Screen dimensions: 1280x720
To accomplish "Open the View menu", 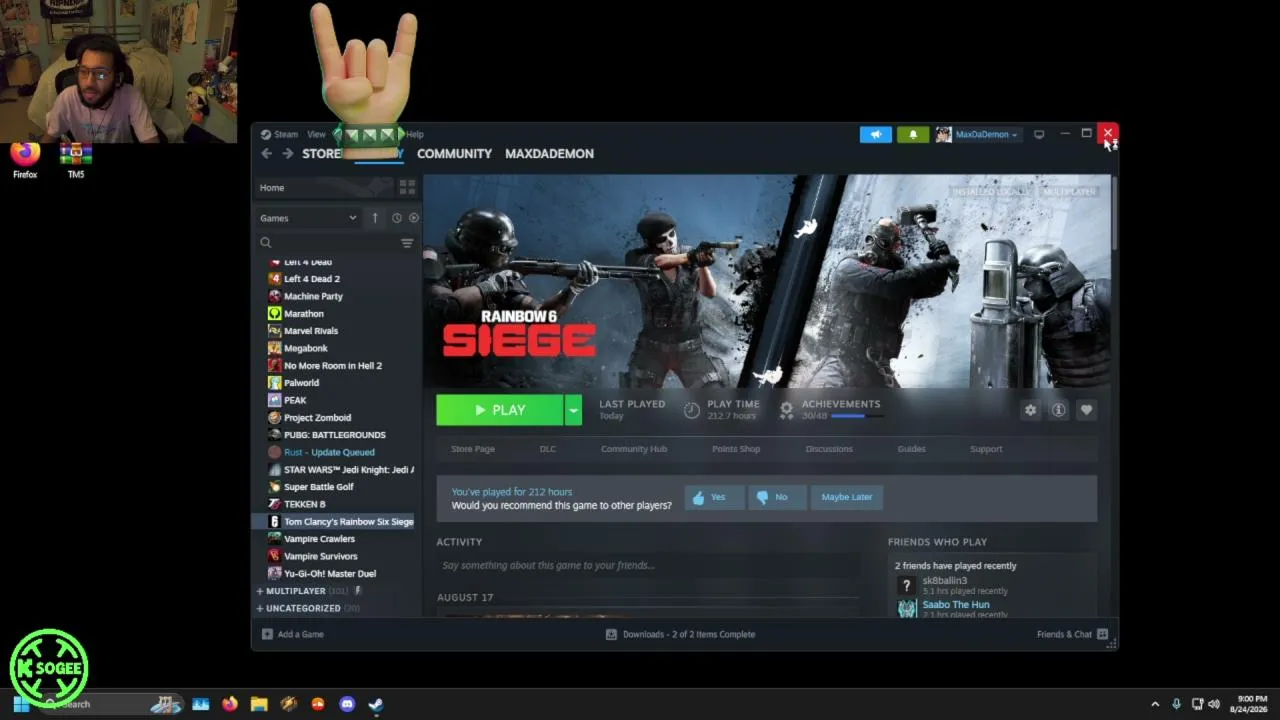I will (x=316, y=134).
